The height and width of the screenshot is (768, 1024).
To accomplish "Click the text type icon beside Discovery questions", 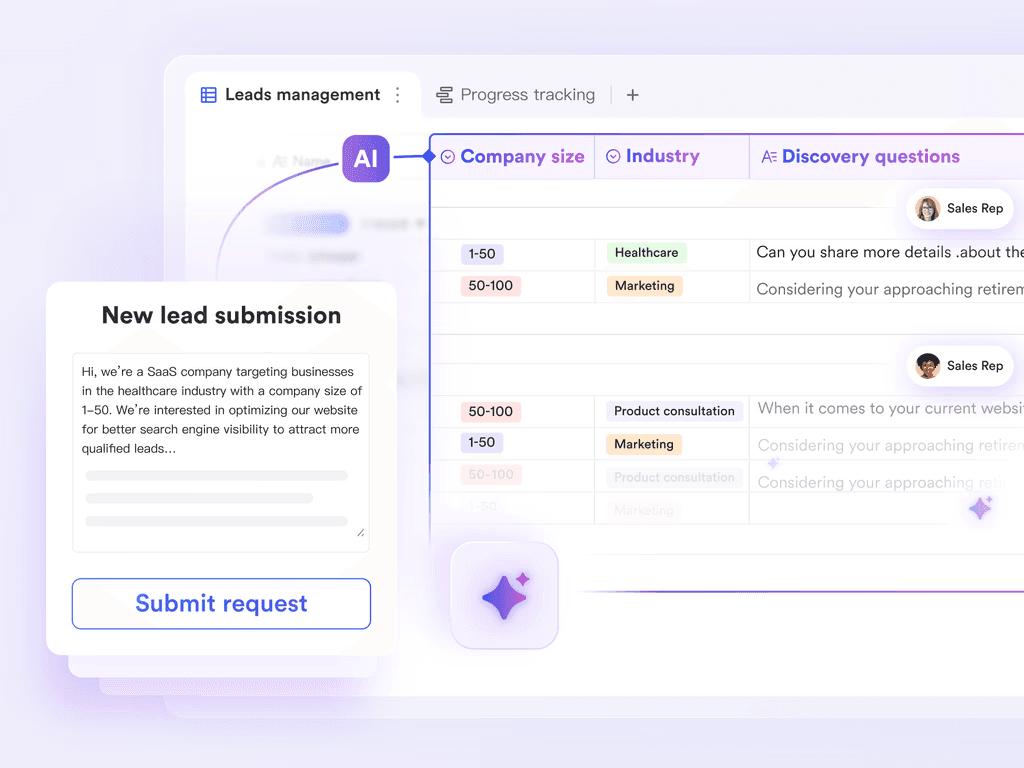I will tap(769, 157).
